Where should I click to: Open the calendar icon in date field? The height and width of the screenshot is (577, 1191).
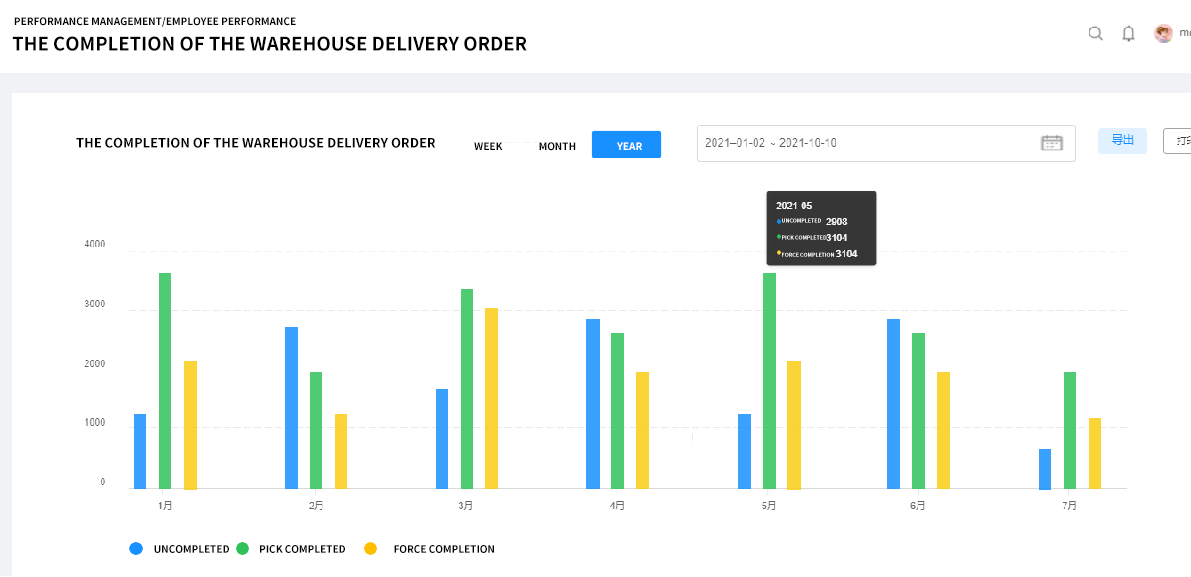[1051, 143]
